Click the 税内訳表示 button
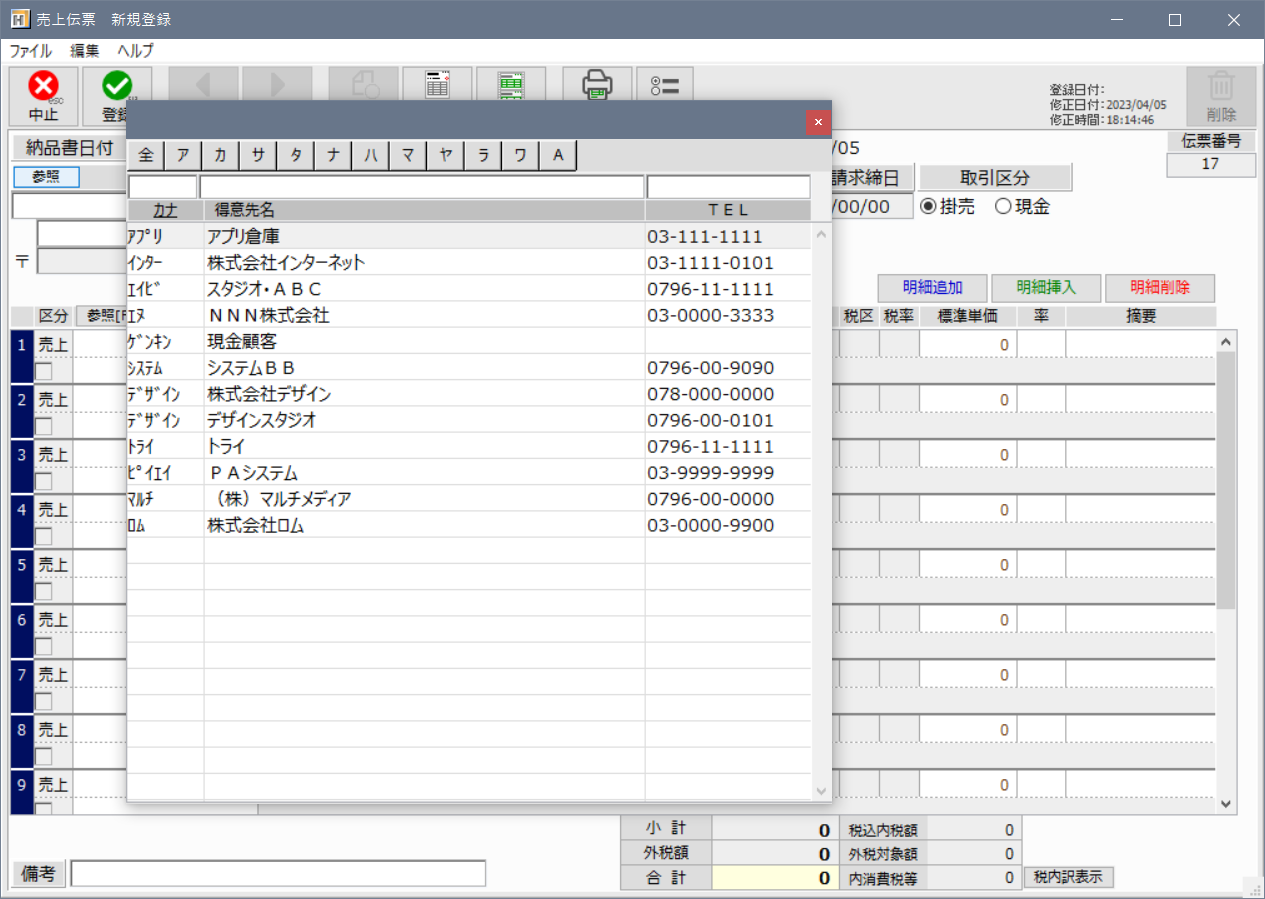The width and height of the screenshot is (1265, 899). point(1068,877)
